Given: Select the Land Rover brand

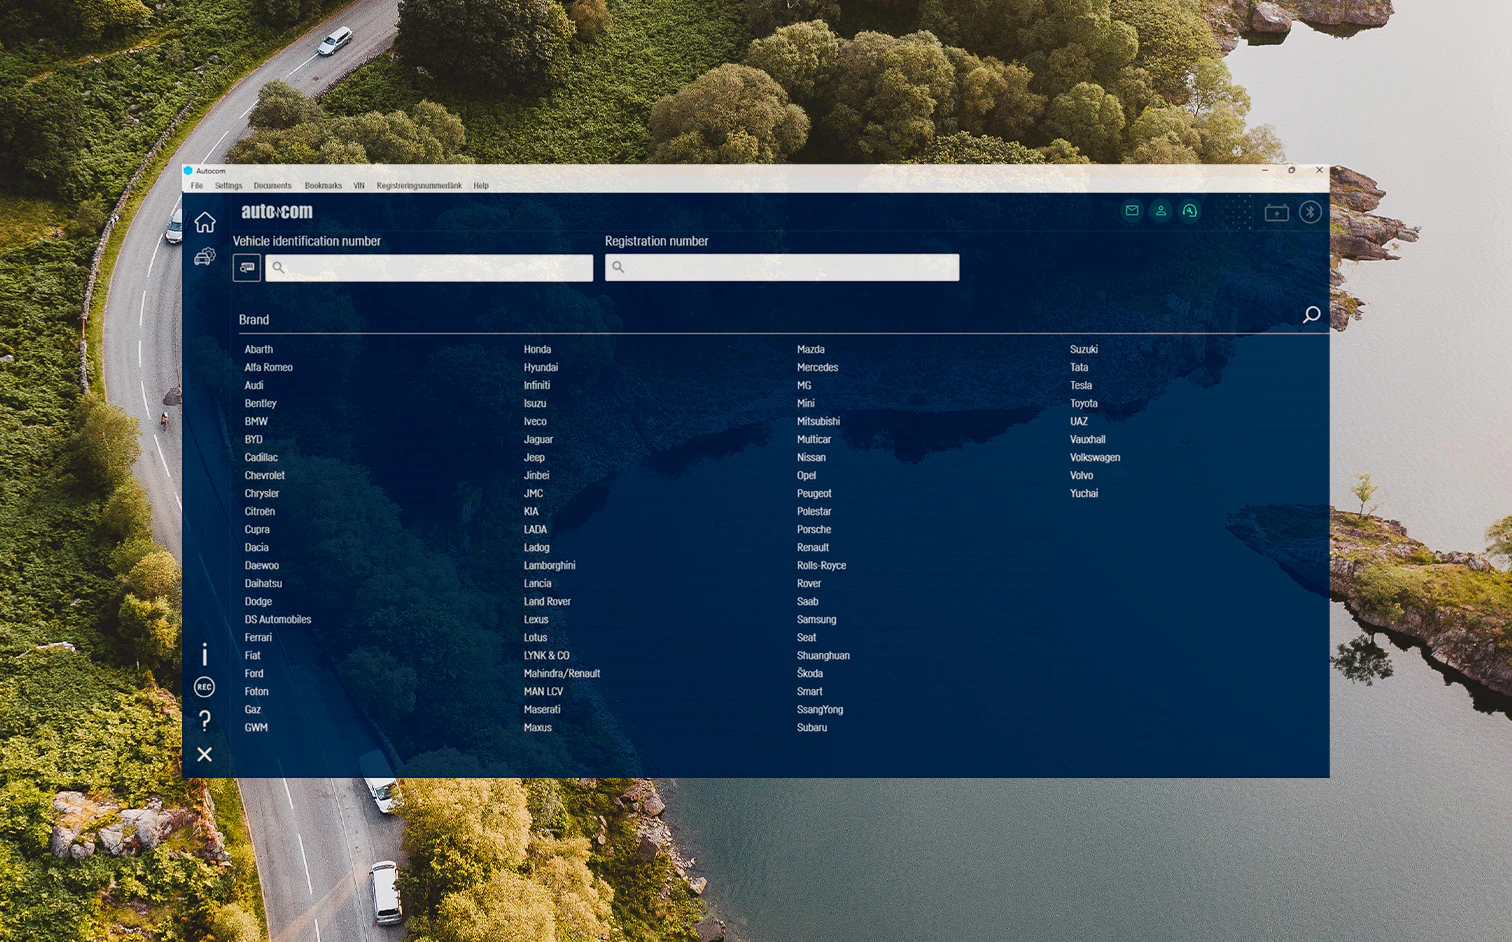Looking at the screenshot, I should point(547,601).
